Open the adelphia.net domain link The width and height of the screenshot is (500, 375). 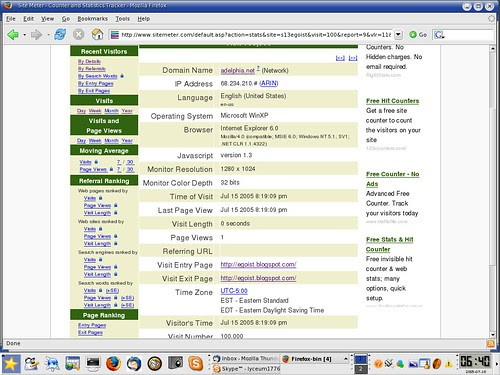pos(238,71)
